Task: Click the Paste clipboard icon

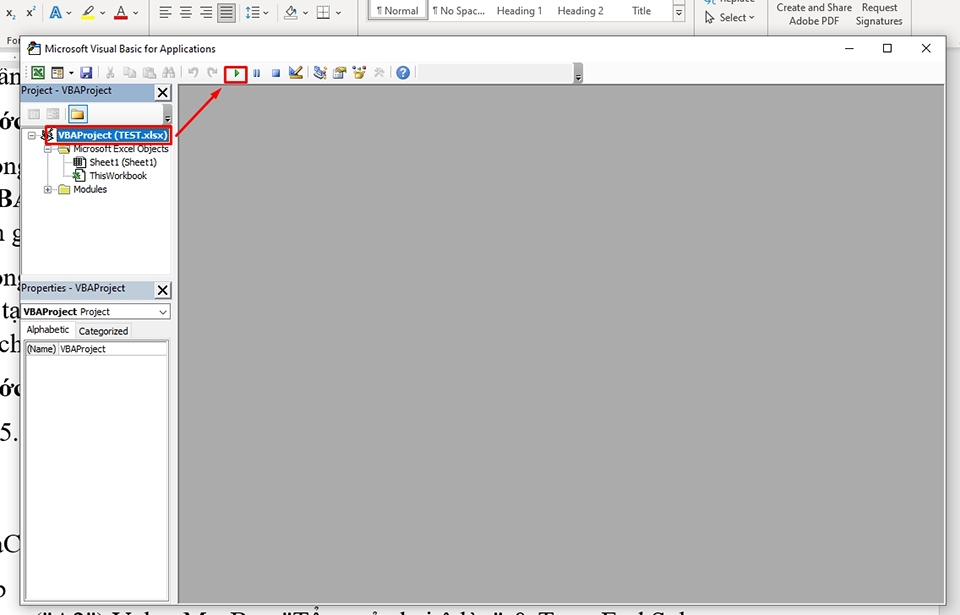Action: (x=149, y=73)
